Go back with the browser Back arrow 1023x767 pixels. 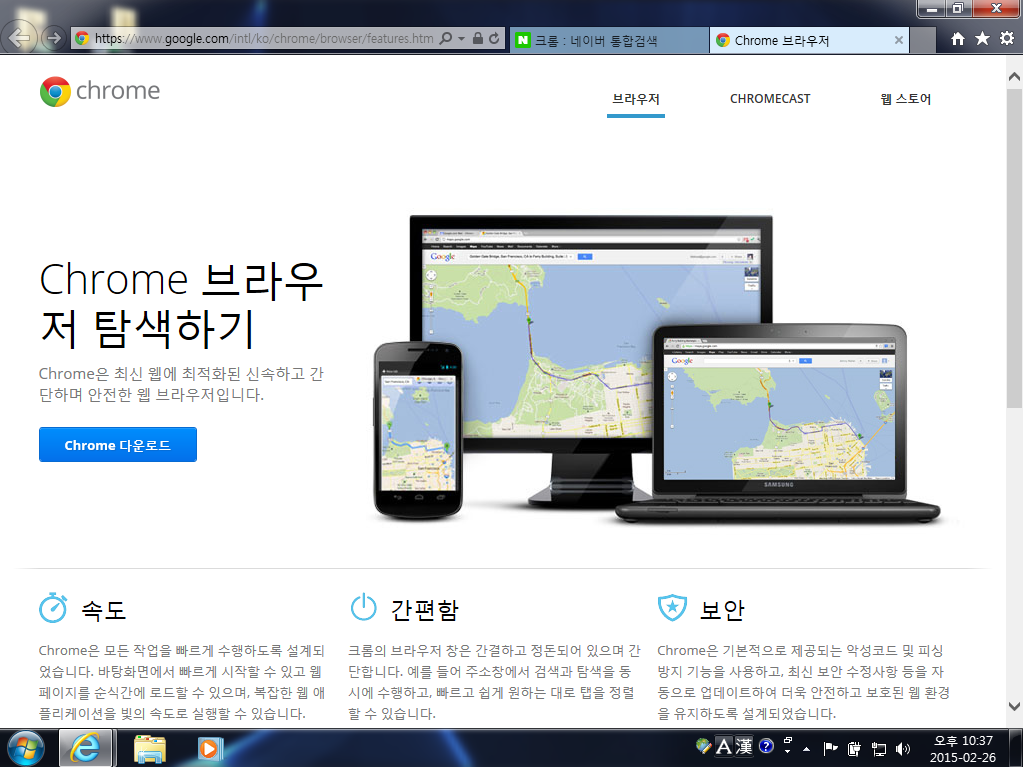[20, 37]
